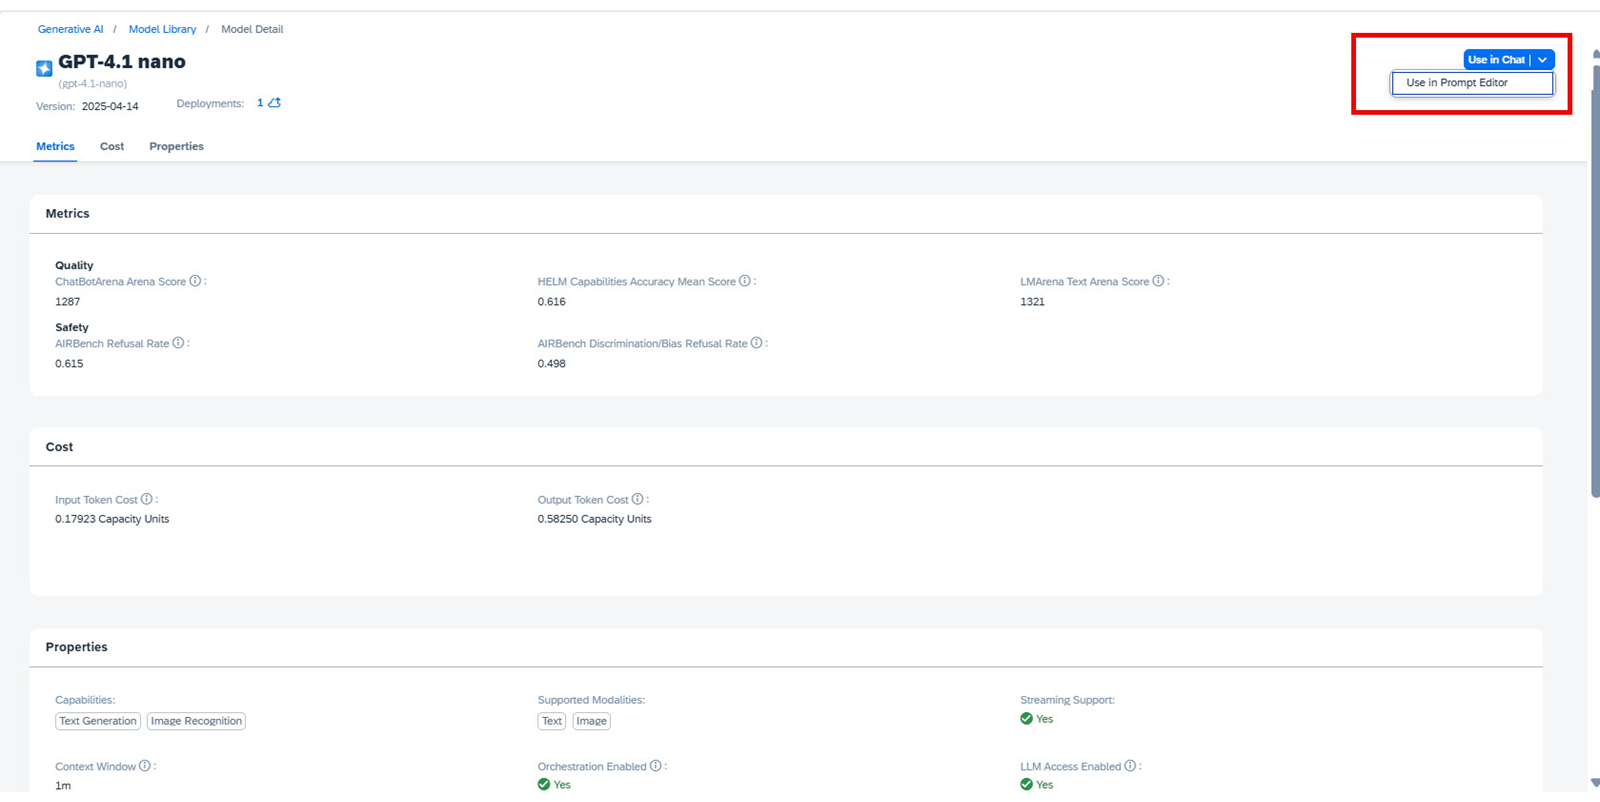Click the Model Detail breadcrumb item
The image size is (1600, 802).
coord(252,29)
